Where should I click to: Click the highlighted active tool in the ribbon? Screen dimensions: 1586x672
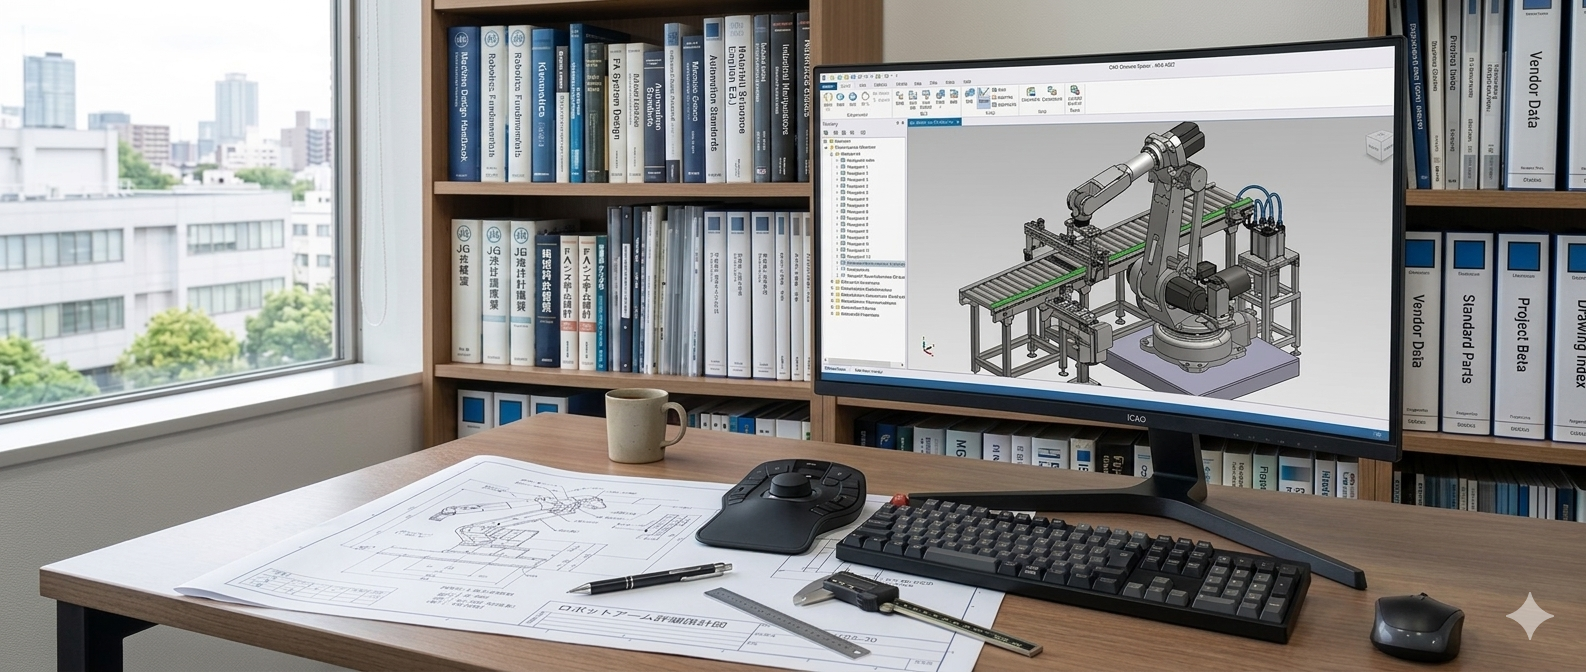(983, 98)
